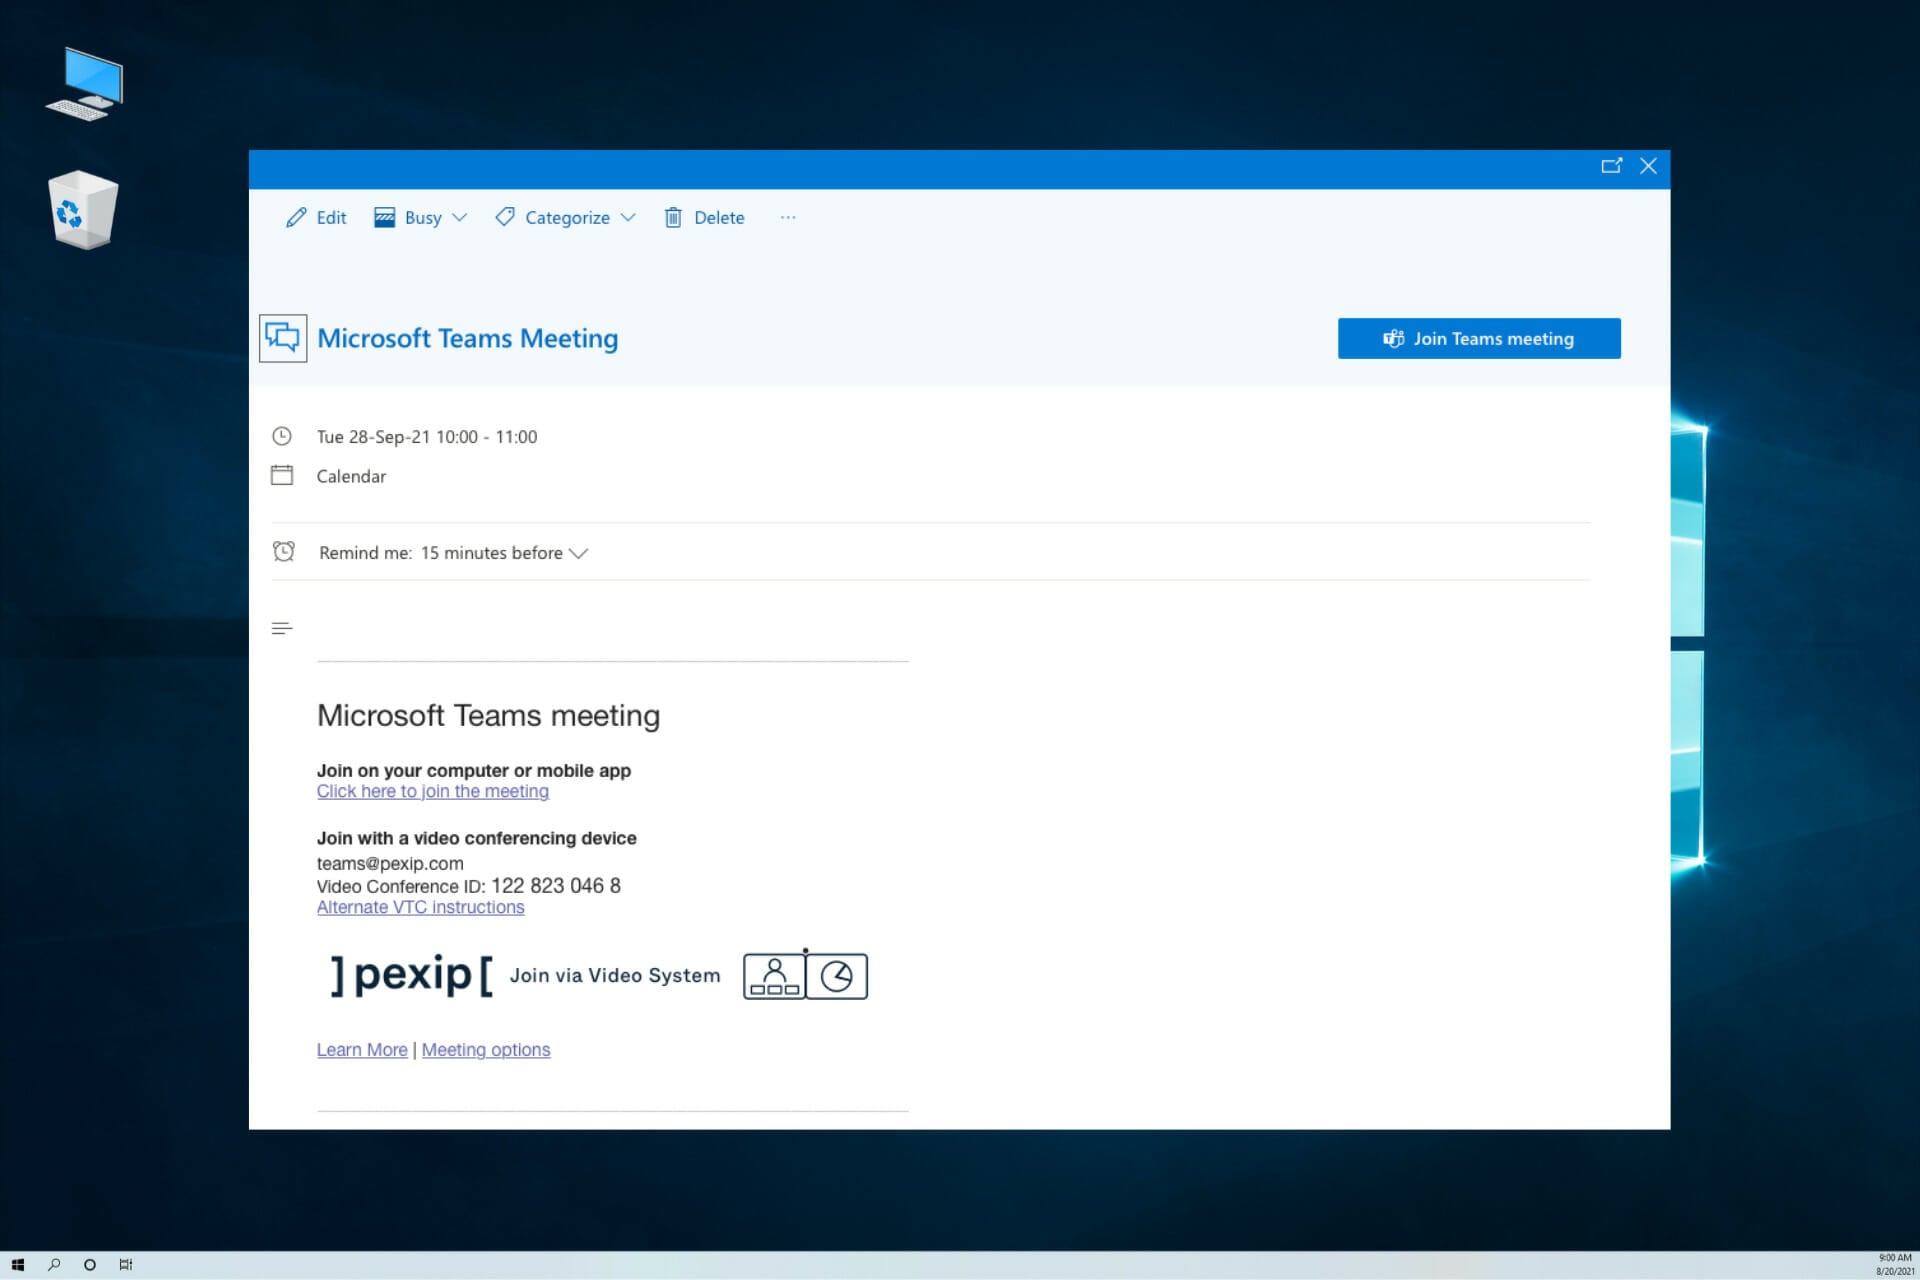This screenshot has width=1920, height=1280.
Task: Click the Edit pencil icon
Action: [296, 217]
